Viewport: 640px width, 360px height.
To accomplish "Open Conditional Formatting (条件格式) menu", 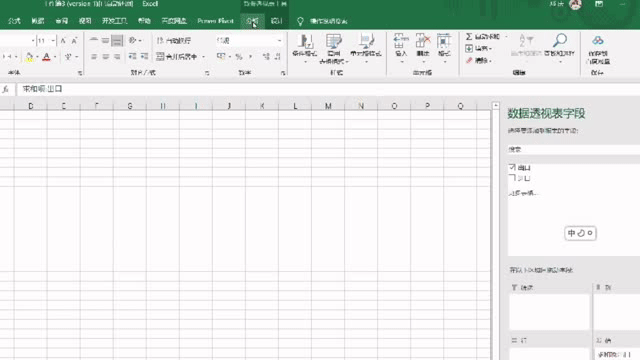I will [305, 48].
